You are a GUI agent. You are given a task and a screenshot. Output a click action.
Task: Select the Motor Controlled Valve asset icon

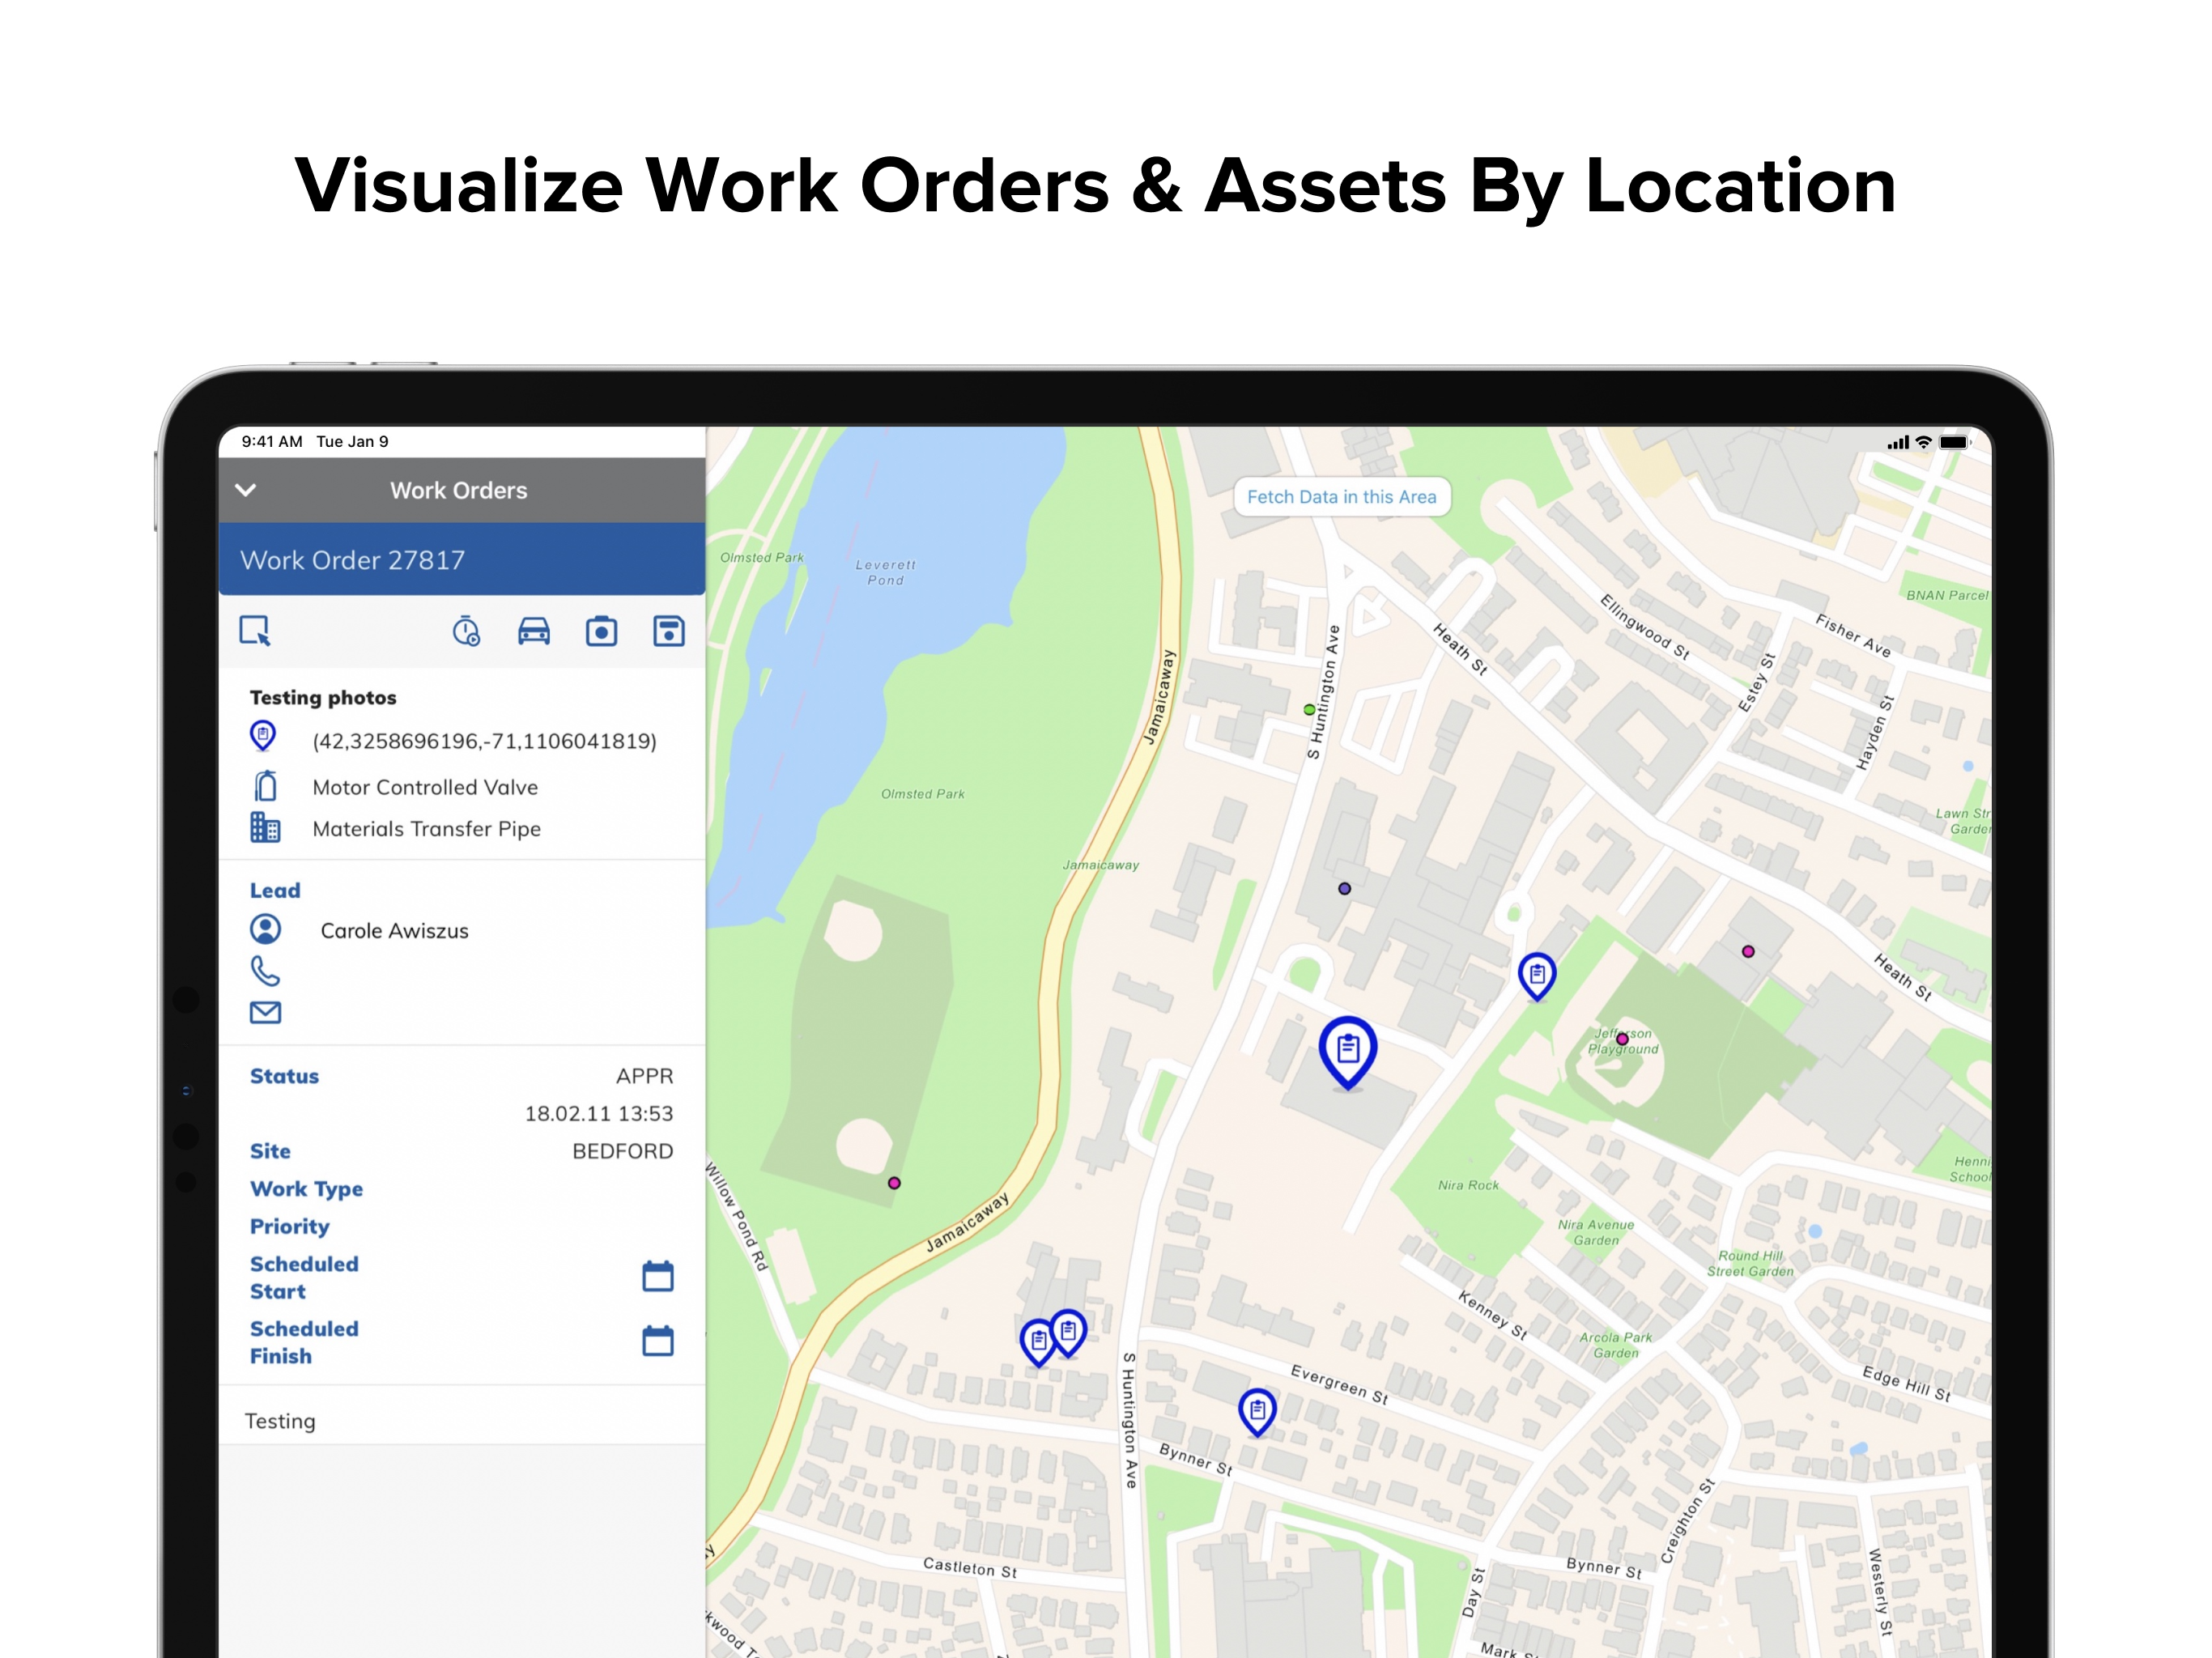pyautogui.click(x=264, y=787)
